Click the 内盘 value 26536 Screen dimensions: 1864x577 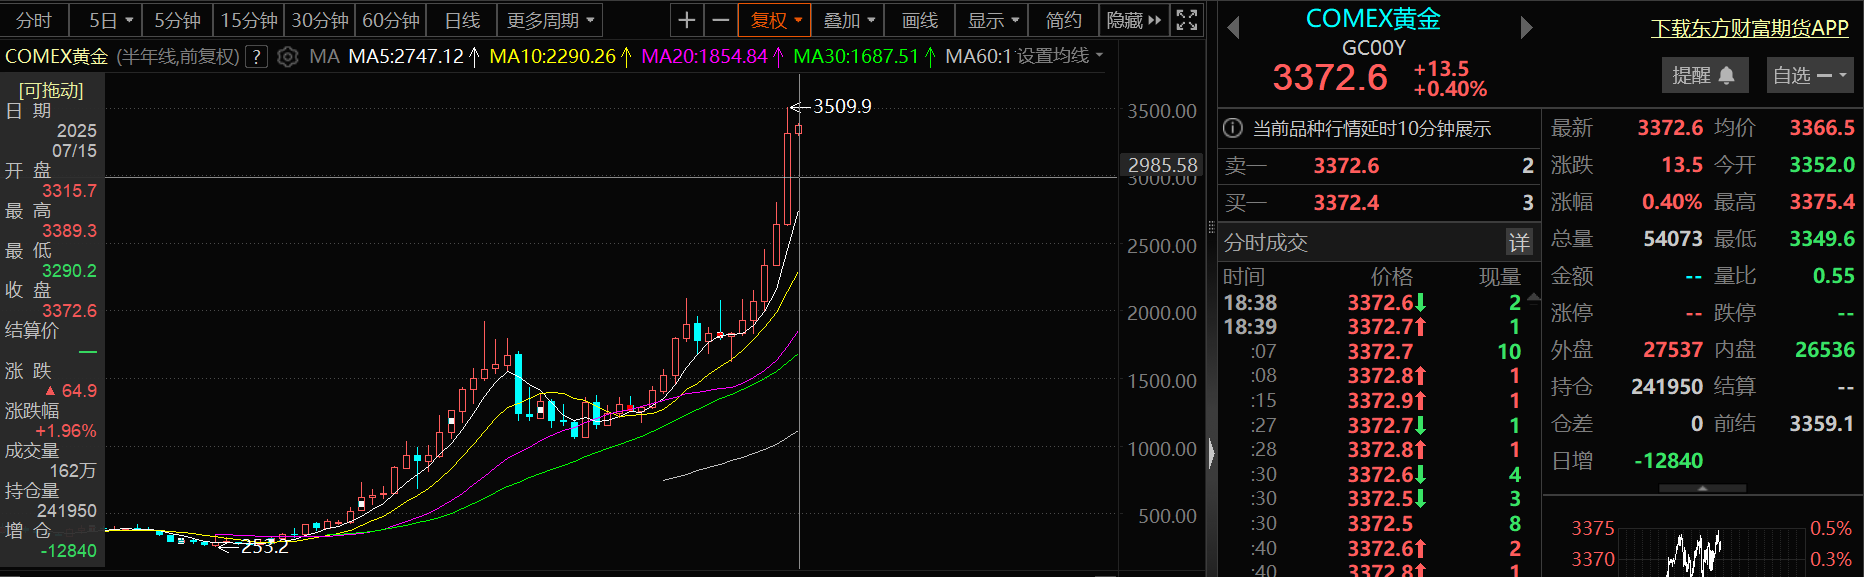tap(1825, 349)
